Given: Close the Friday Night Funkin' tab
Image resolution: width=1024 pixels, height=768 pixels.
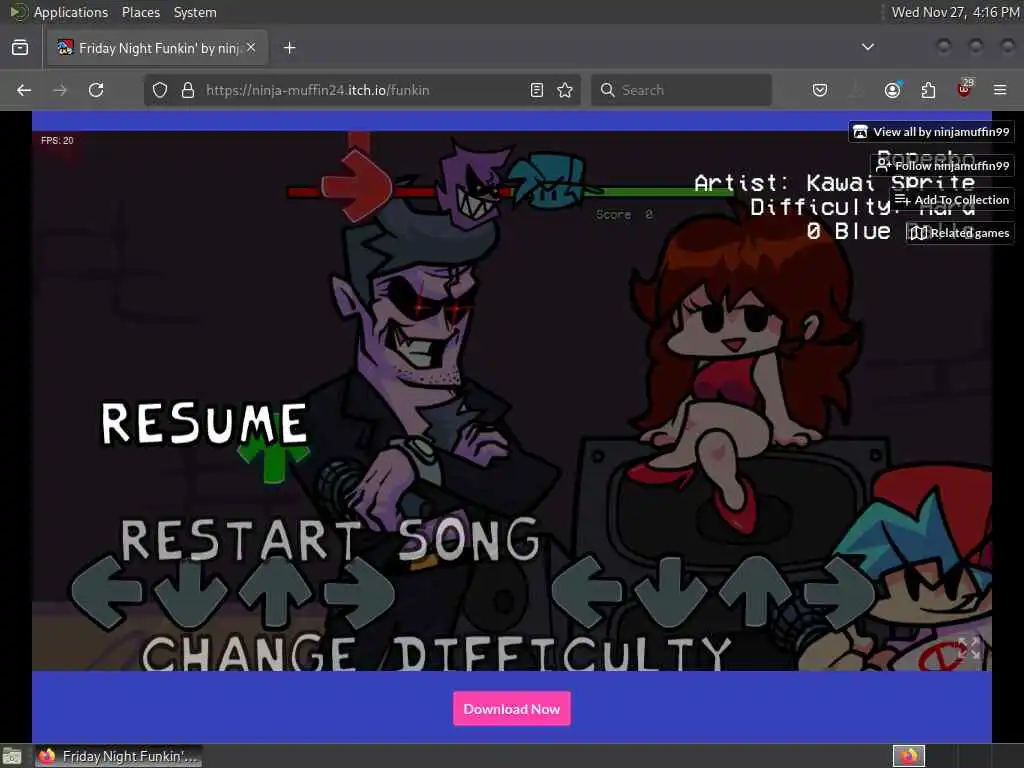Looking at the screenshot, I should tap(251, 47).
